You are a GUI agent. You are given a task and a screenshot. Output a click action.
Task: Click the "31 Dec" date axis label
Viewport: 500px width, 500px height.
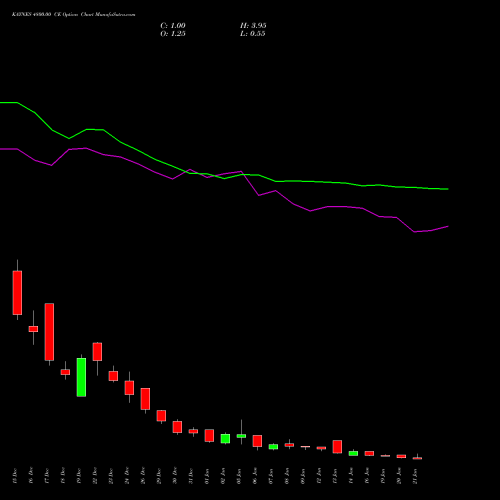coord(191,476)
